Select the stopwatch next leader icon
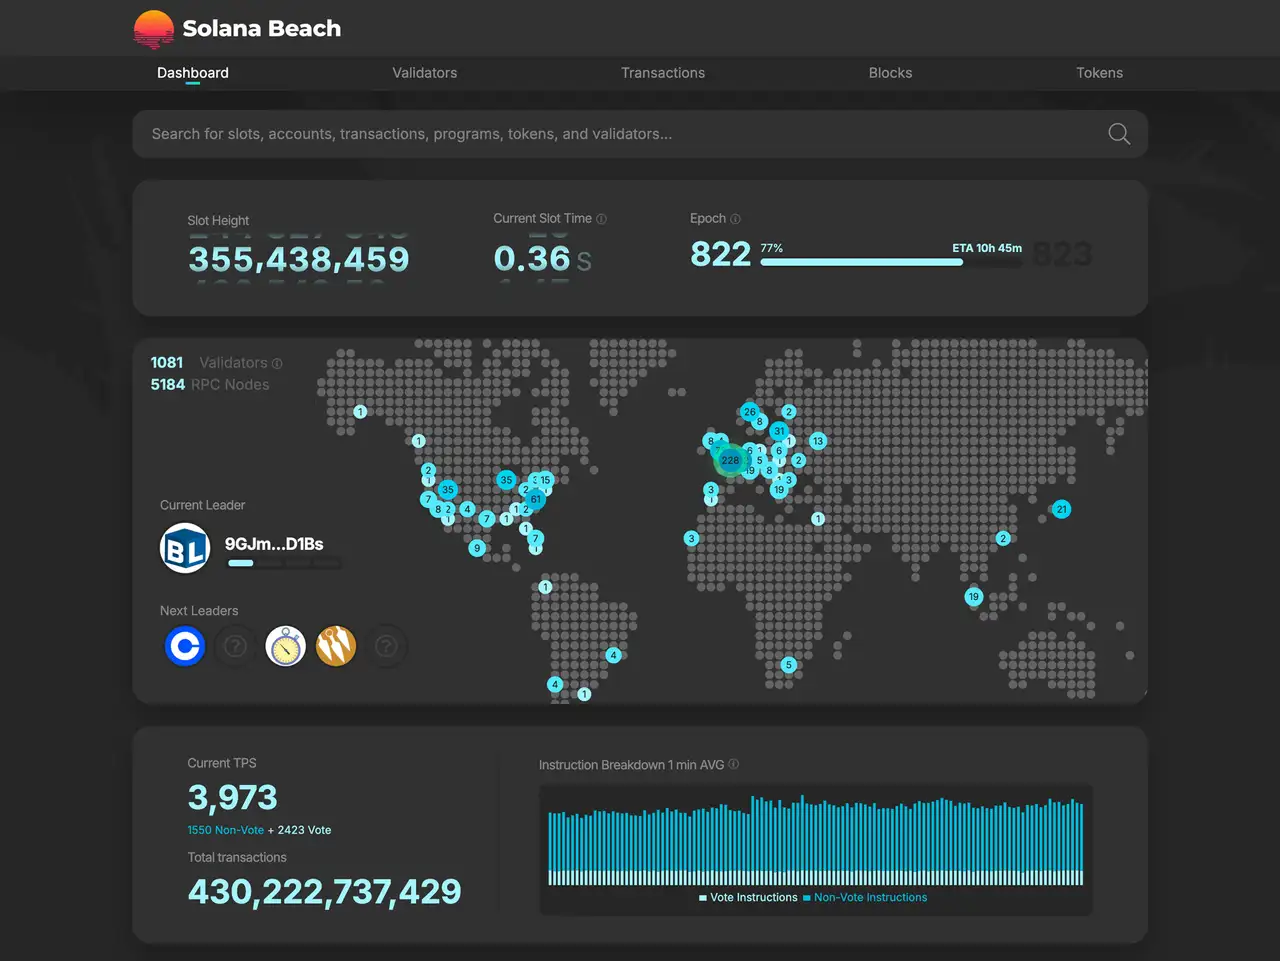The height and width of the screenshot is (961, 1280). point(285,647)
